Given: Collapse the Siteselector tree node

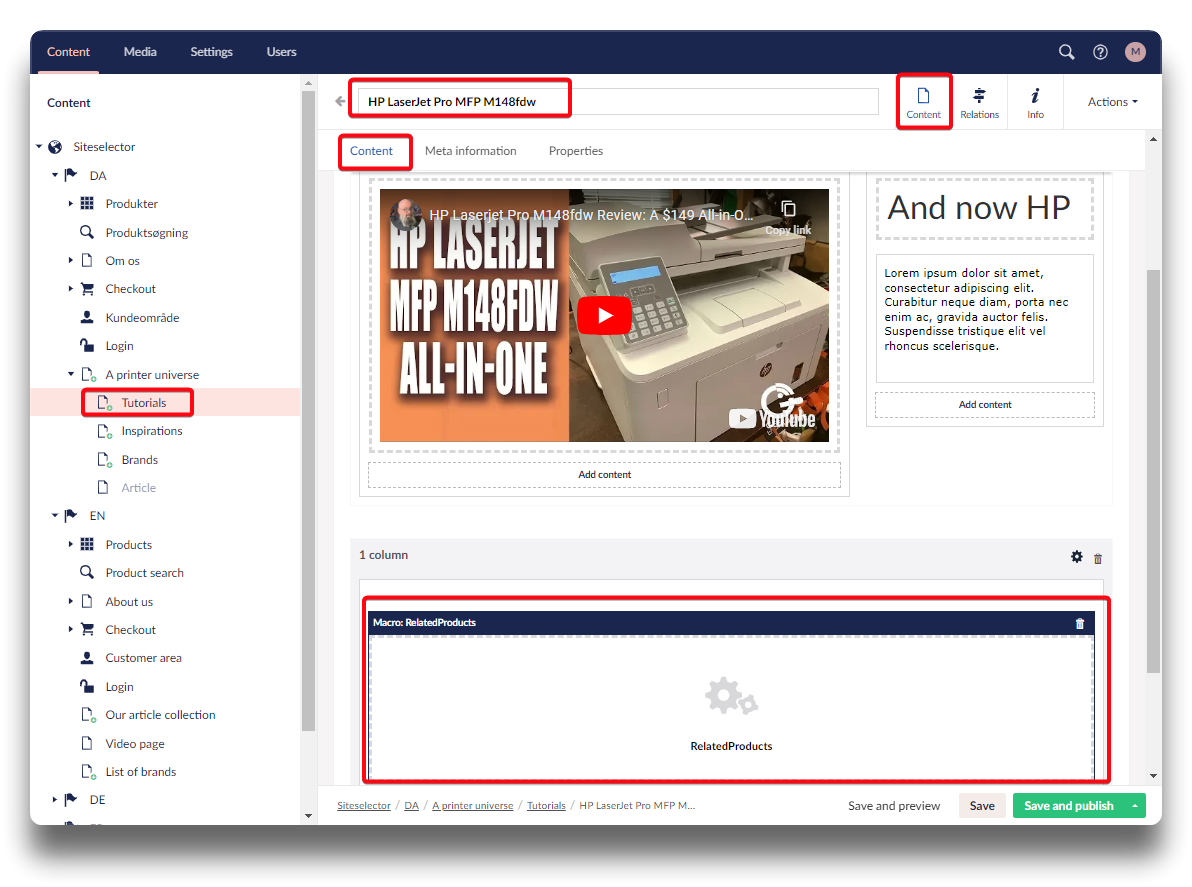Looking at the screenshot, I should (x=39, y=147).
